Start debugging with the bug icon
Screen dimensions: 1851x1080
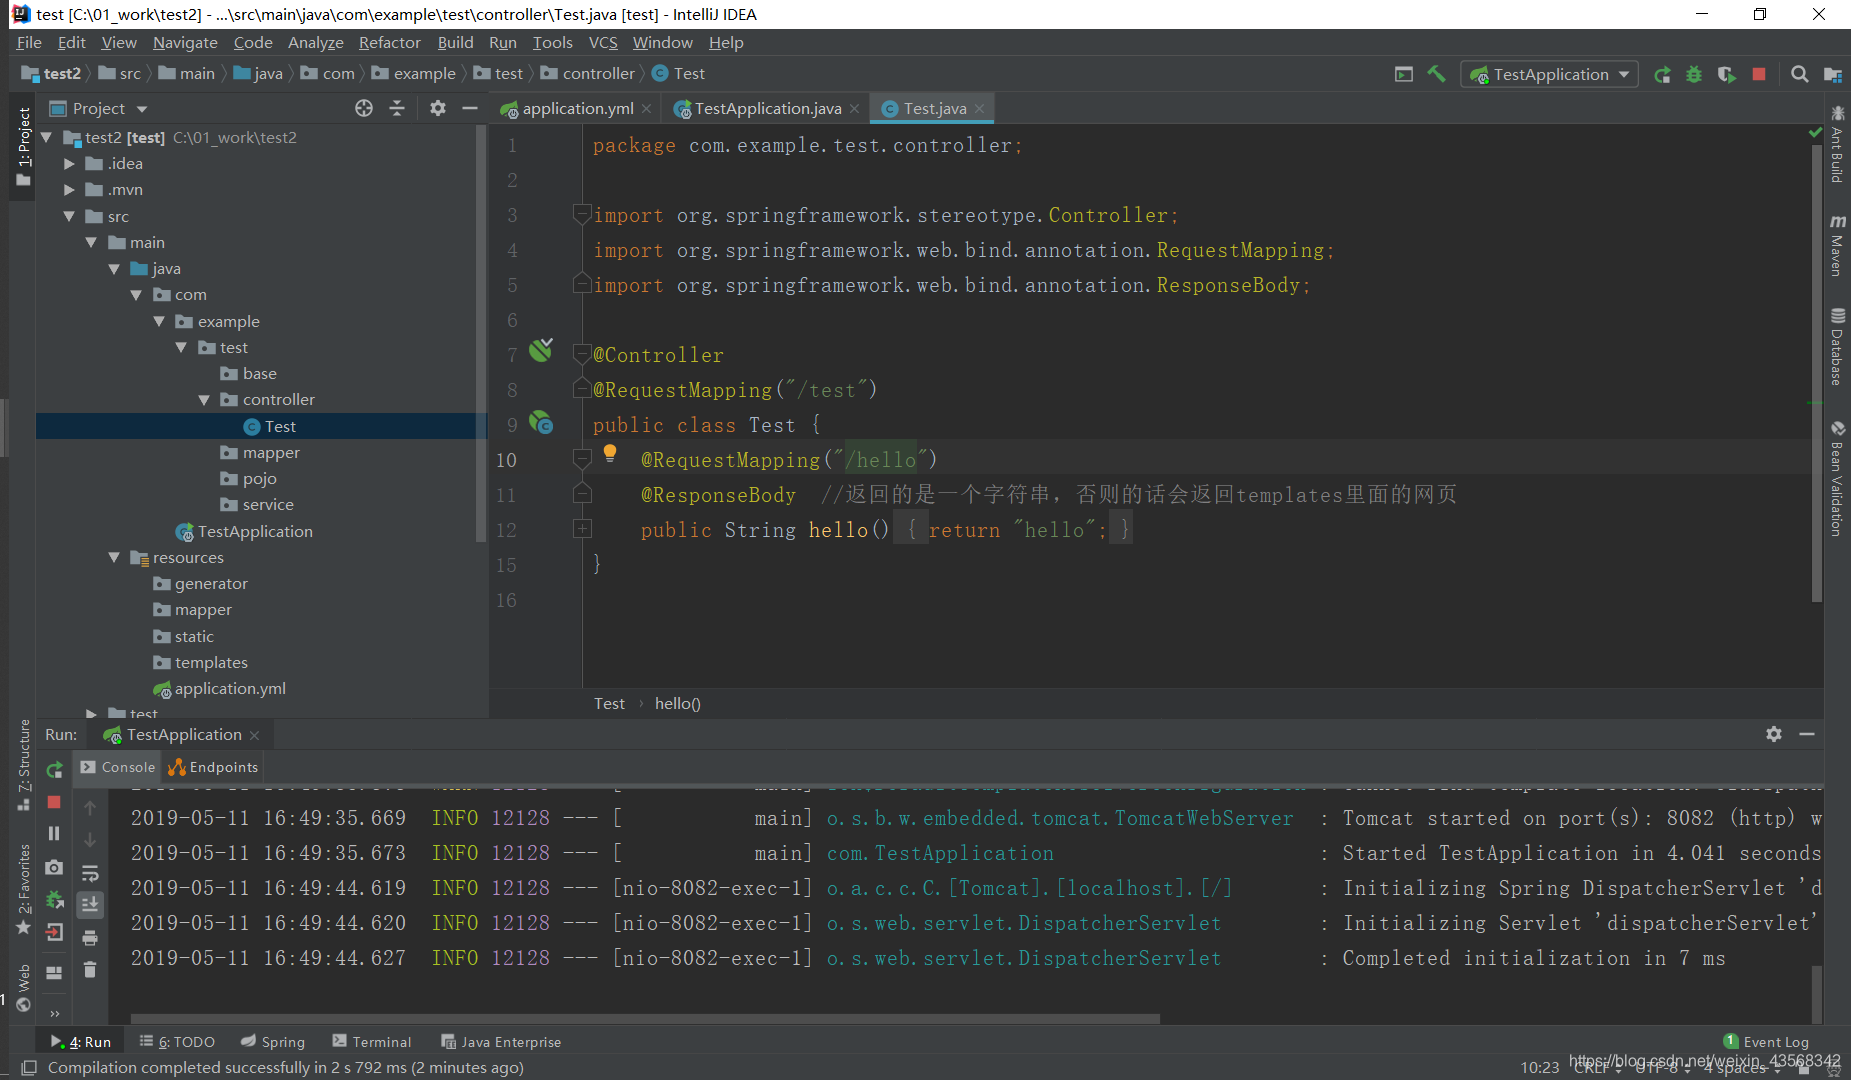pyautogui.click(x=1694, y=74)
